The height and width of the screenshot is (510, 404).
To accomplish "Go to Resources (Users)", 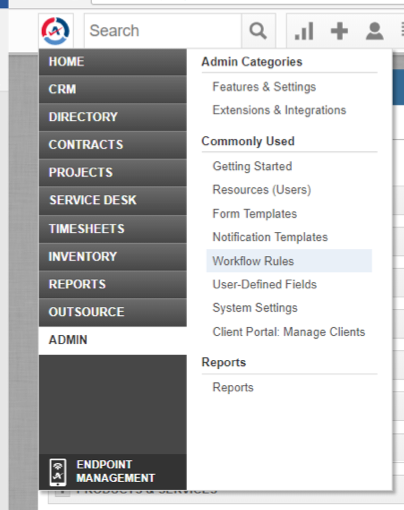I will click(262, 190).
